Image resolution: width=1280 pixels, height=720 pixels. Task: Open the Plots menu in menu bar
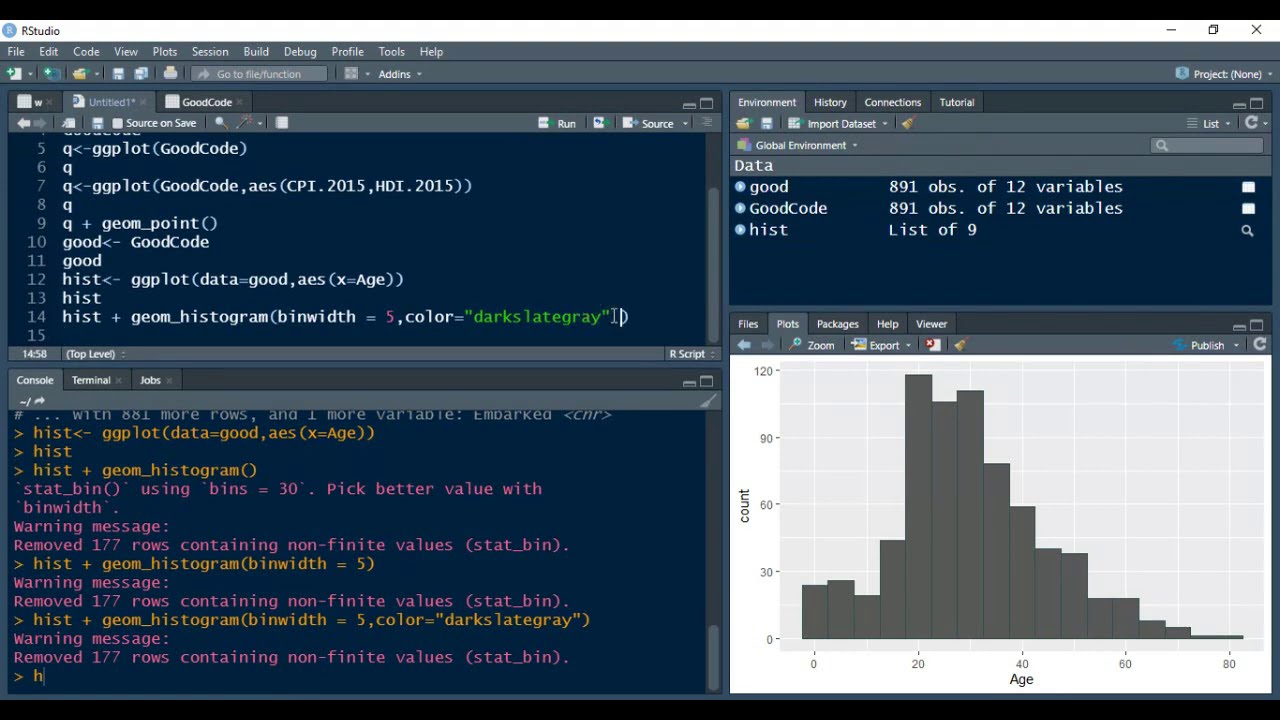click(x=165, y=51)
